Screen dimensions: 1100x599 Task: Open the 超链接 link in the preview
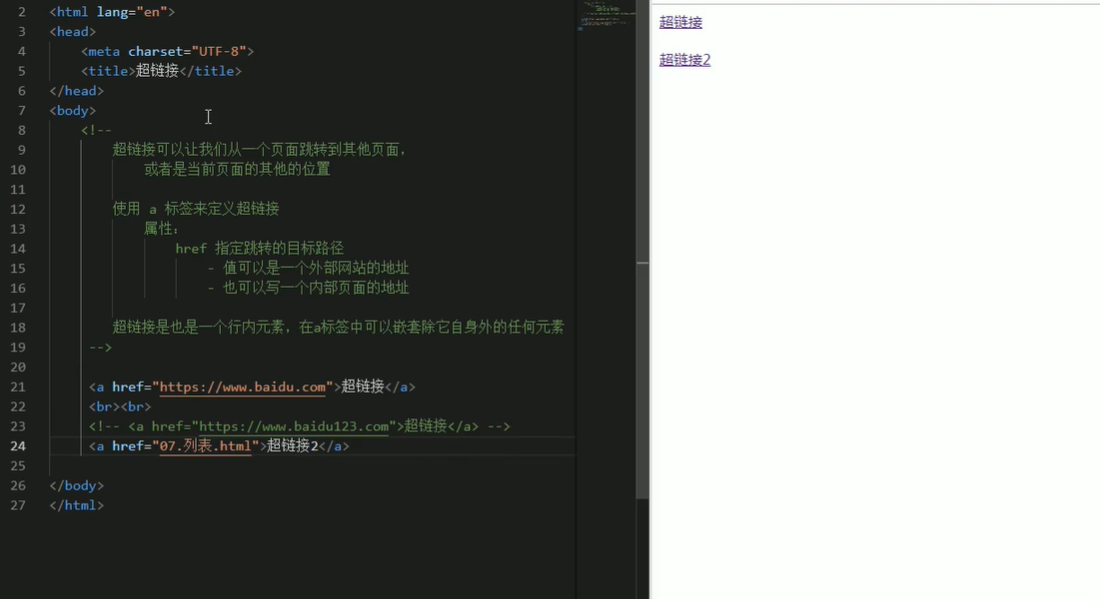point(680,22)
